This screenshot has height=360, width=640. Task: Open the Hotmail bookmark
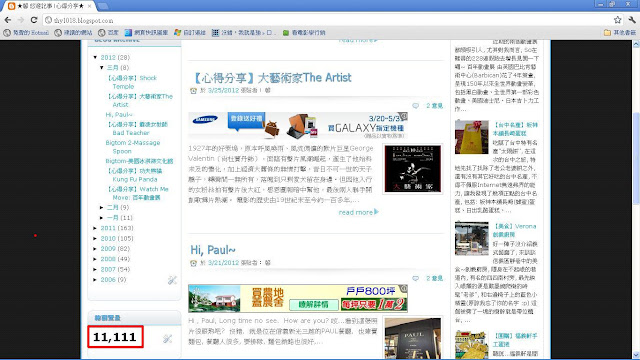click(26, 33)
